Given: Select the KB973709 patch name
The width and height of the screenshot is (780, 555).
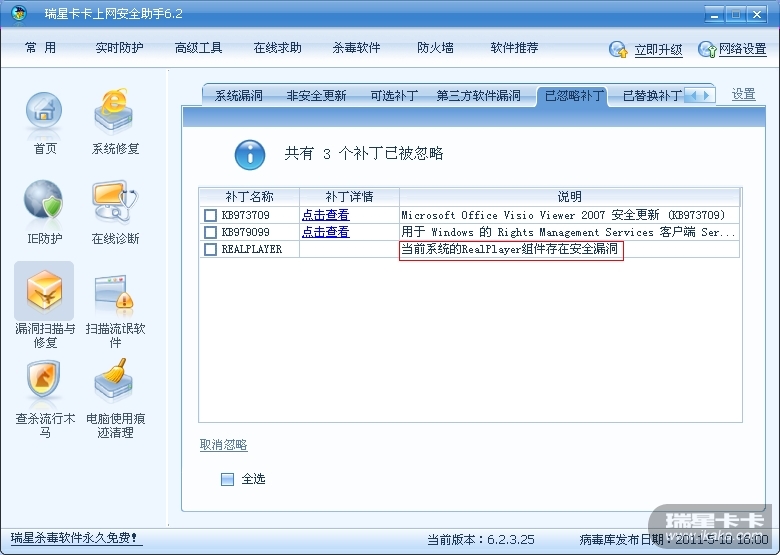Looking at the screenshot, I should pos(245,215).
